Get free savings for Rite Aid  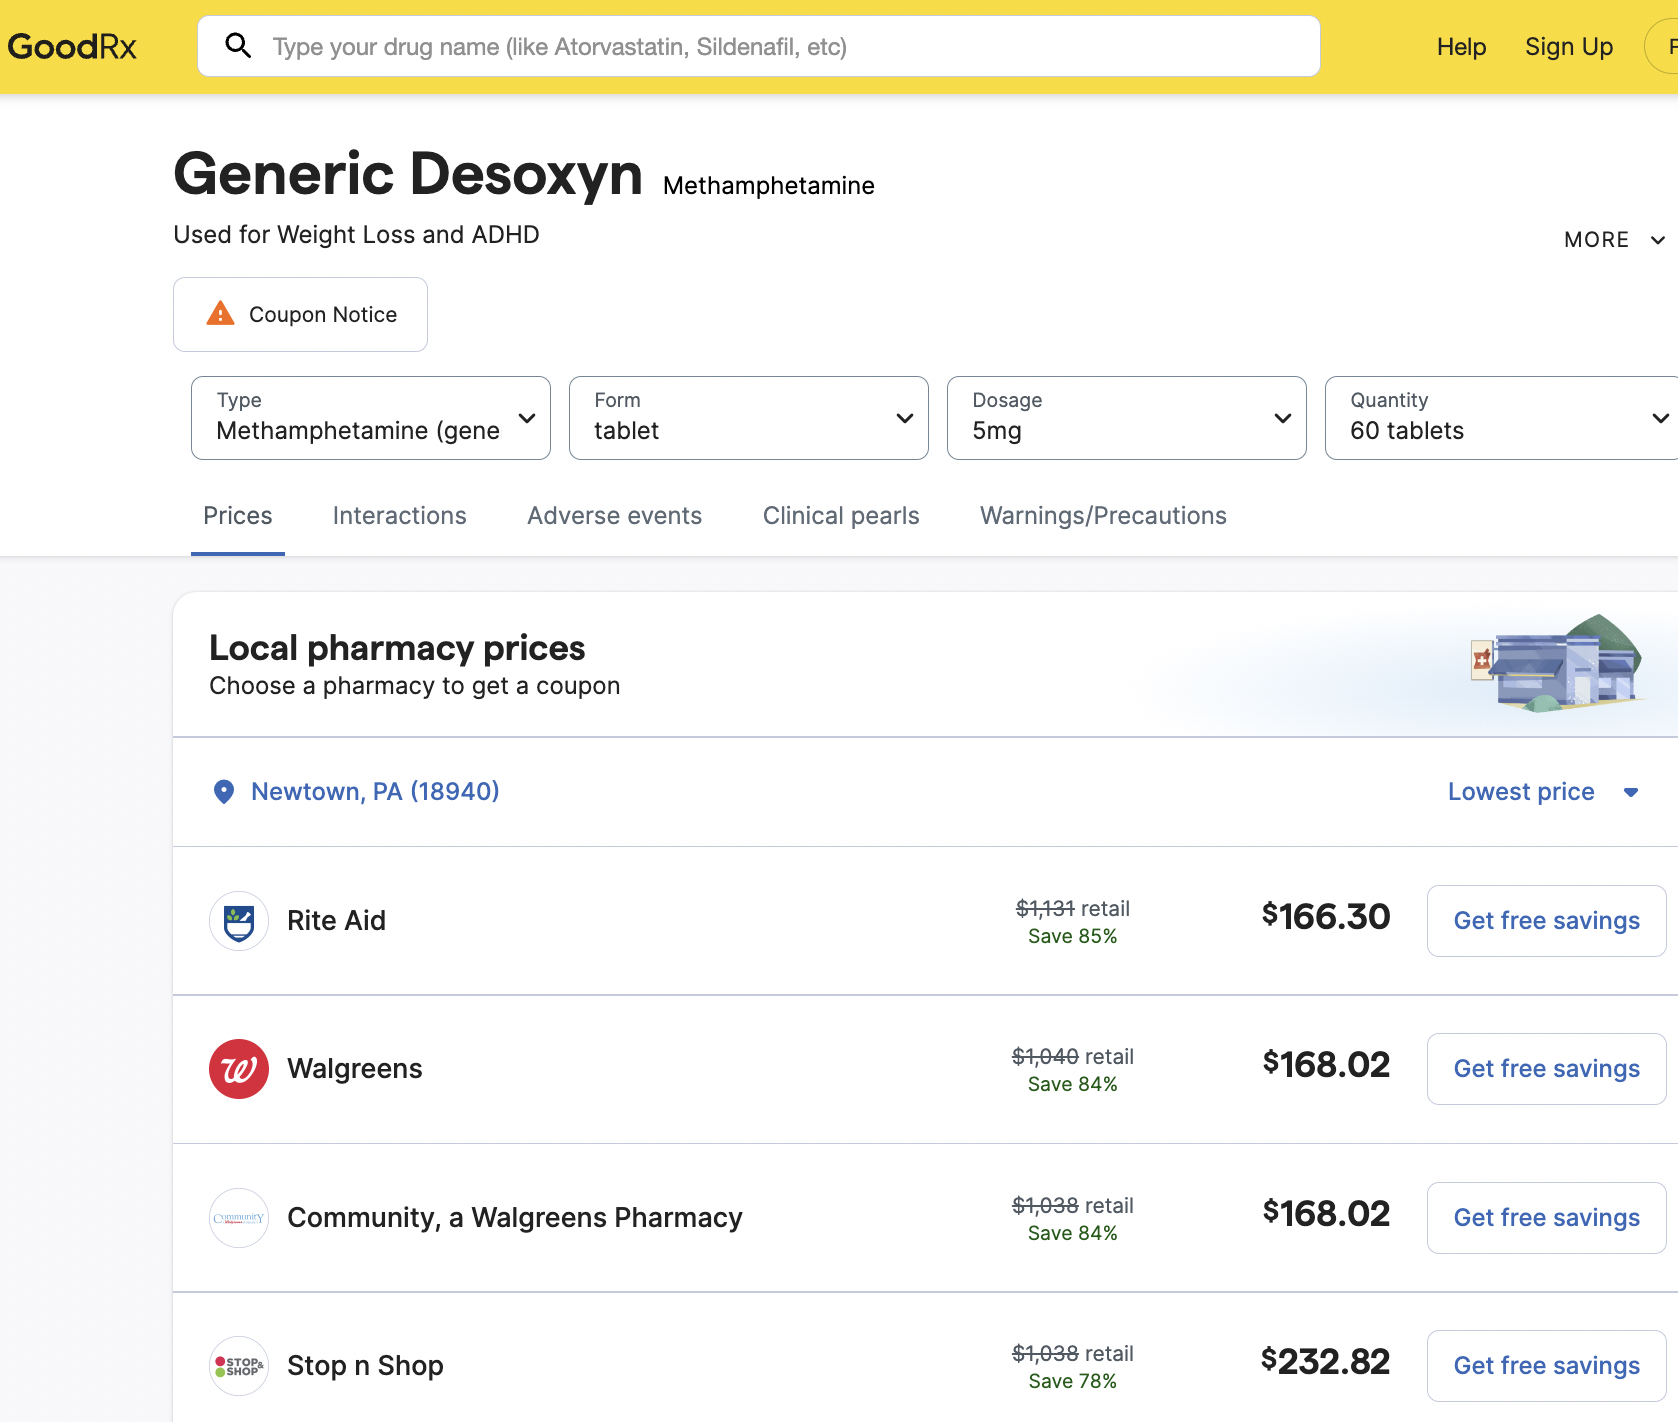[x=1545, y=921]
